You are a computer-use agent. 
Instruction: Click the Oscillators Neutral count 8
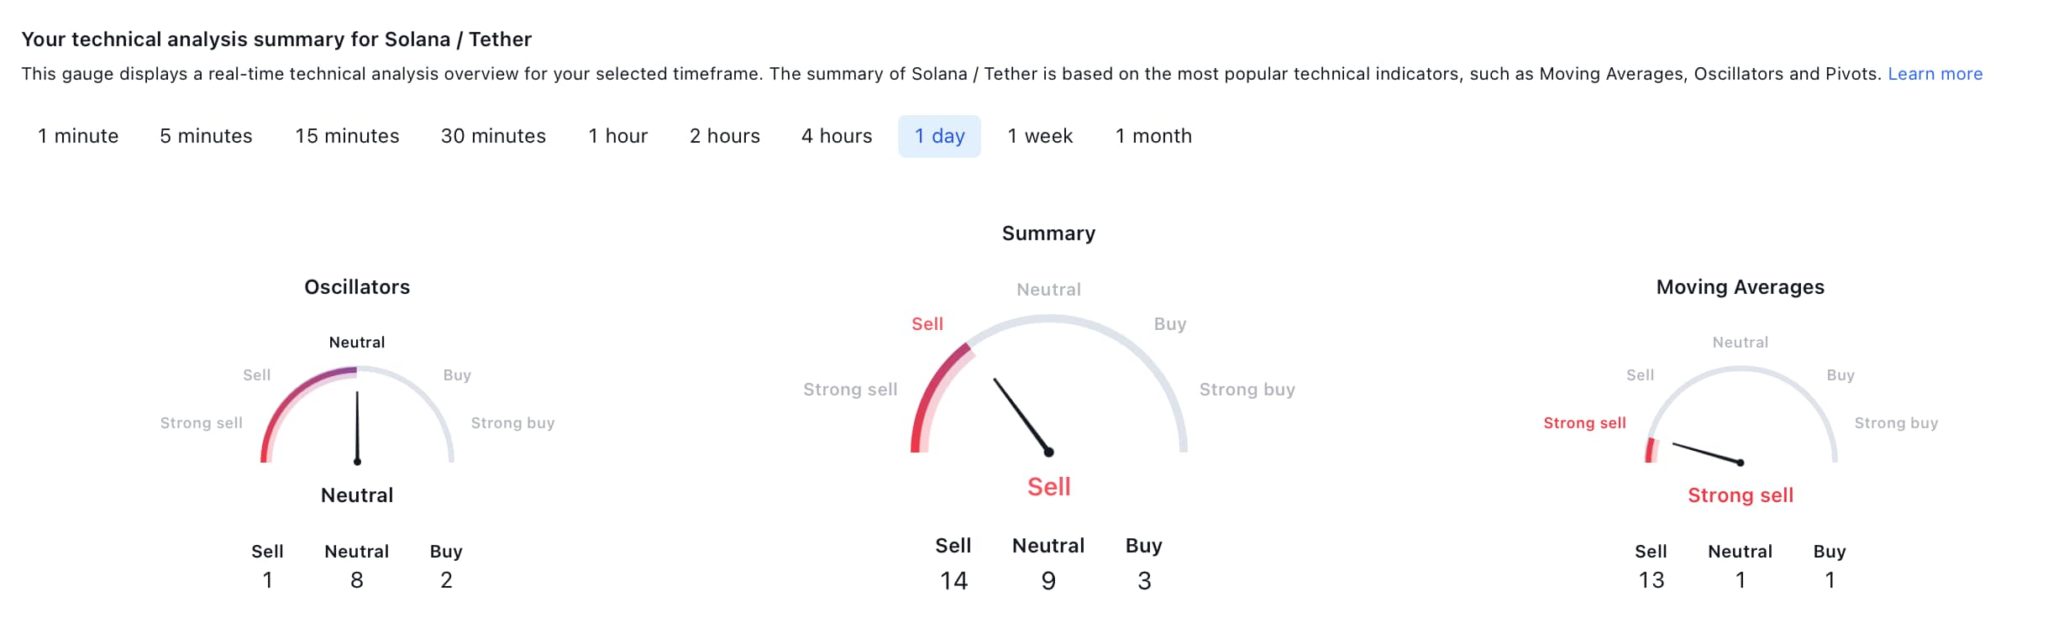coord(357,580)
